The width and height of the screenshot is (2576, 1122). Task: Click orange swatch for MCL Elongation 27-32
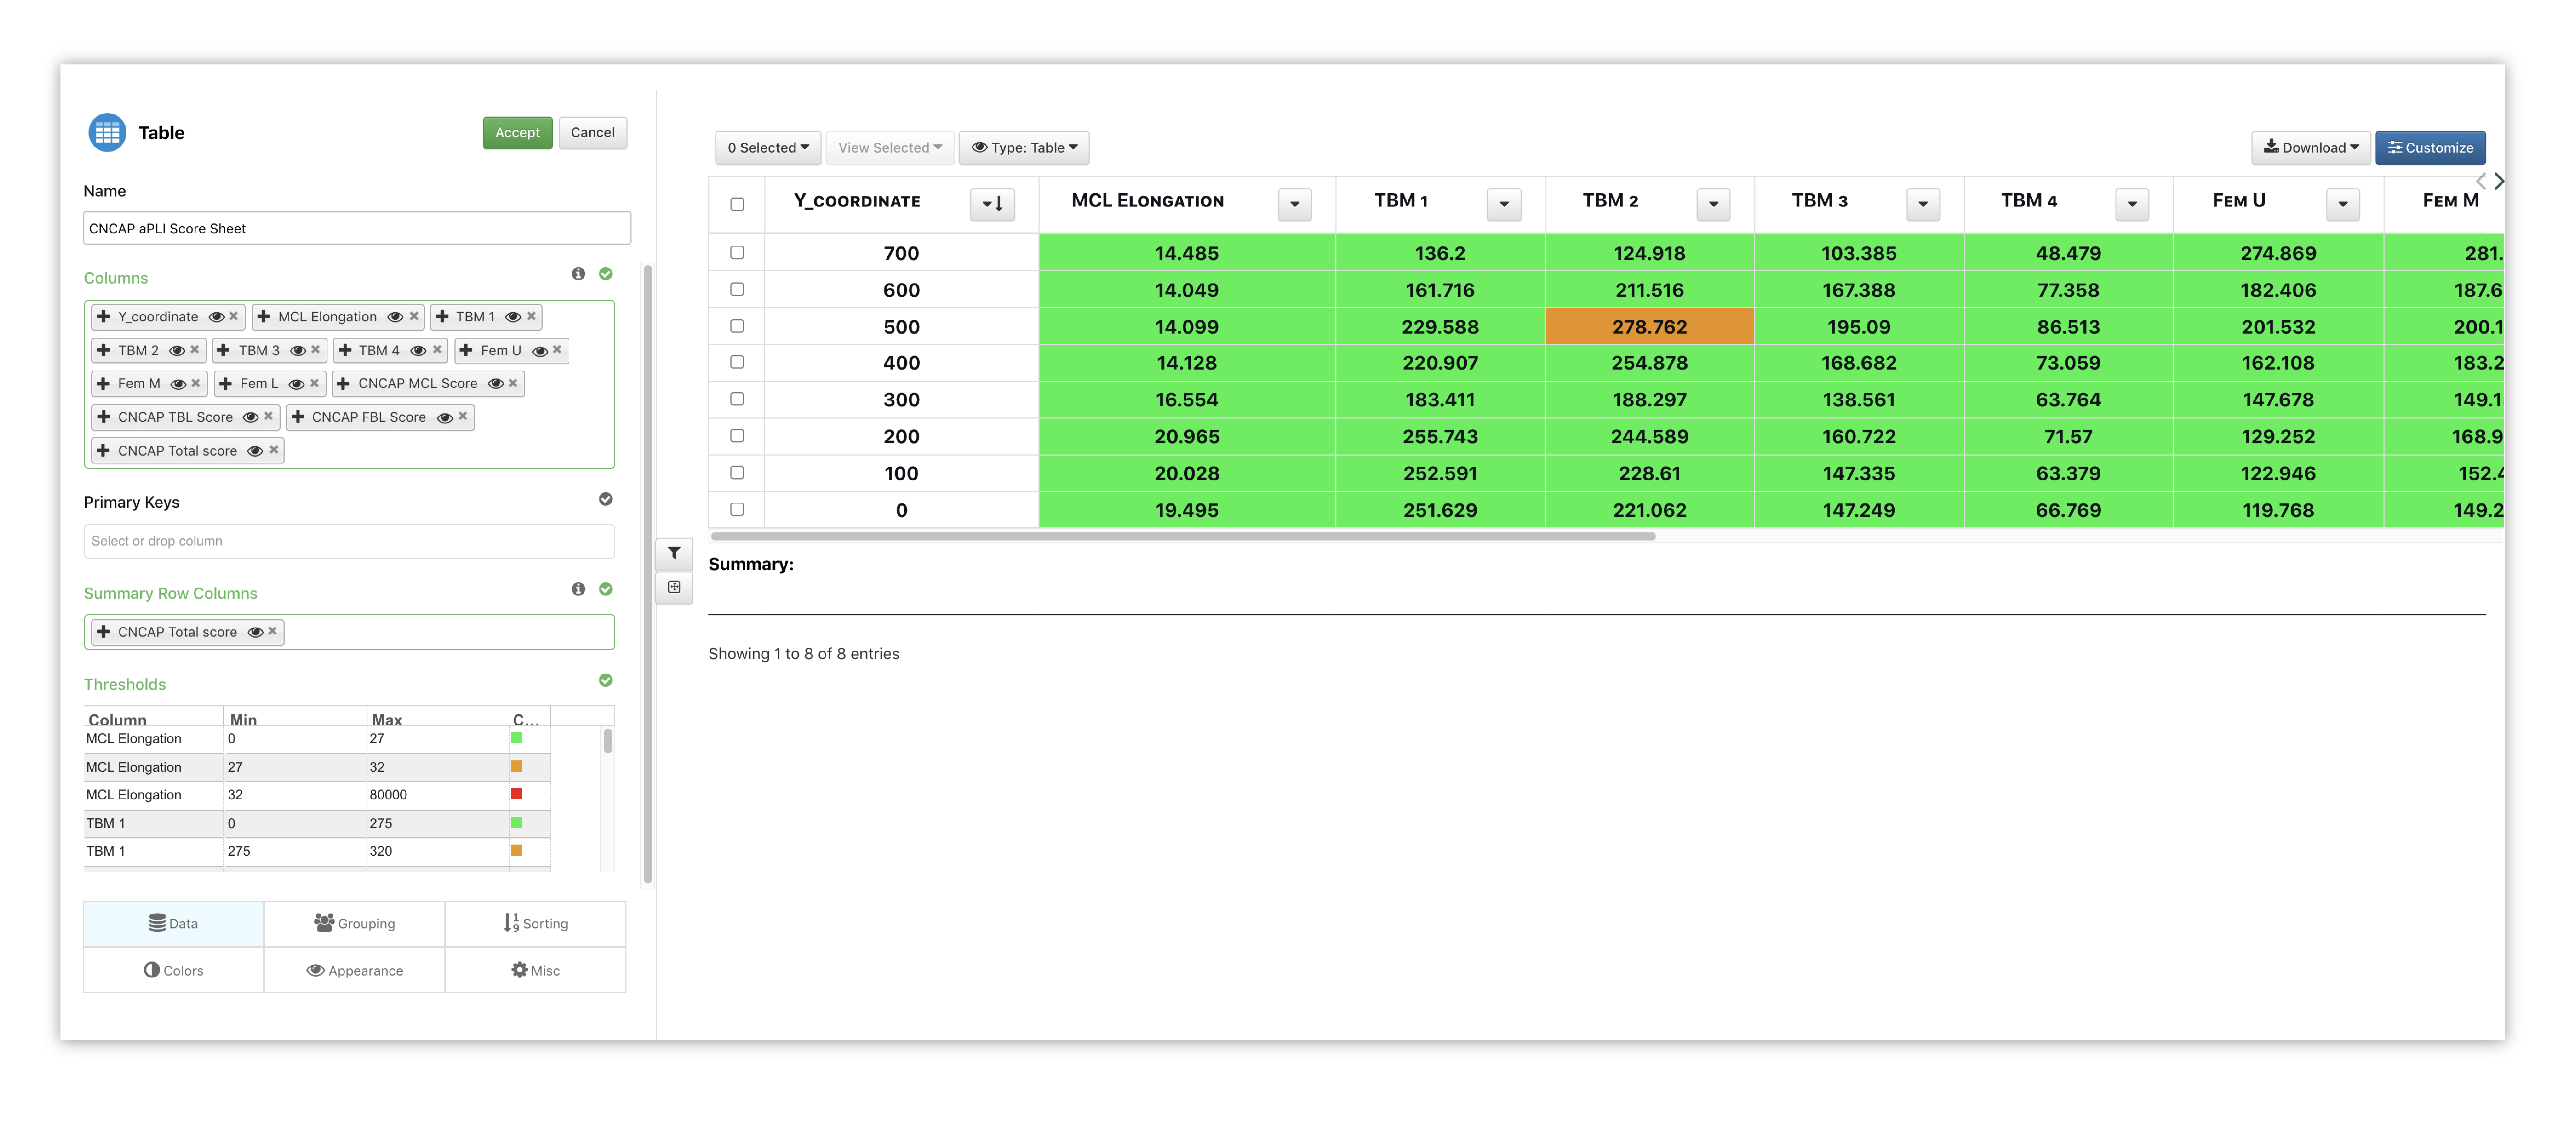point(517,766)
